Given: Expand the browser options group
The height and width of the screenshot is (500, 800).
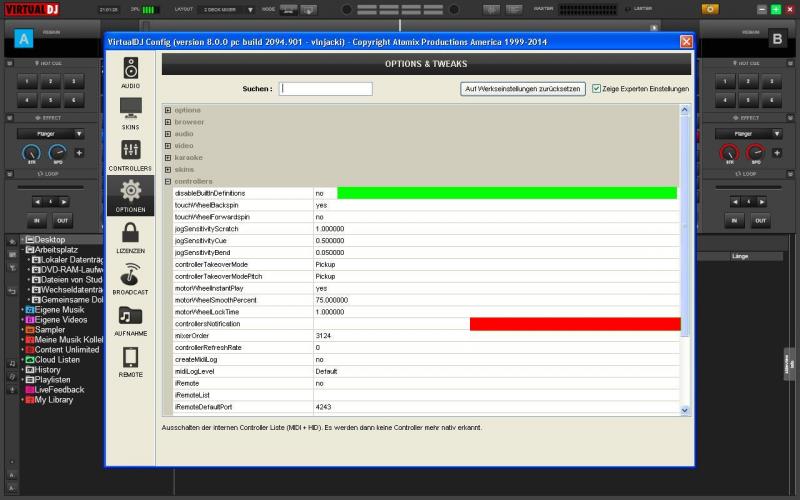Looking at the screenshot, I should (x=168, y=122).
